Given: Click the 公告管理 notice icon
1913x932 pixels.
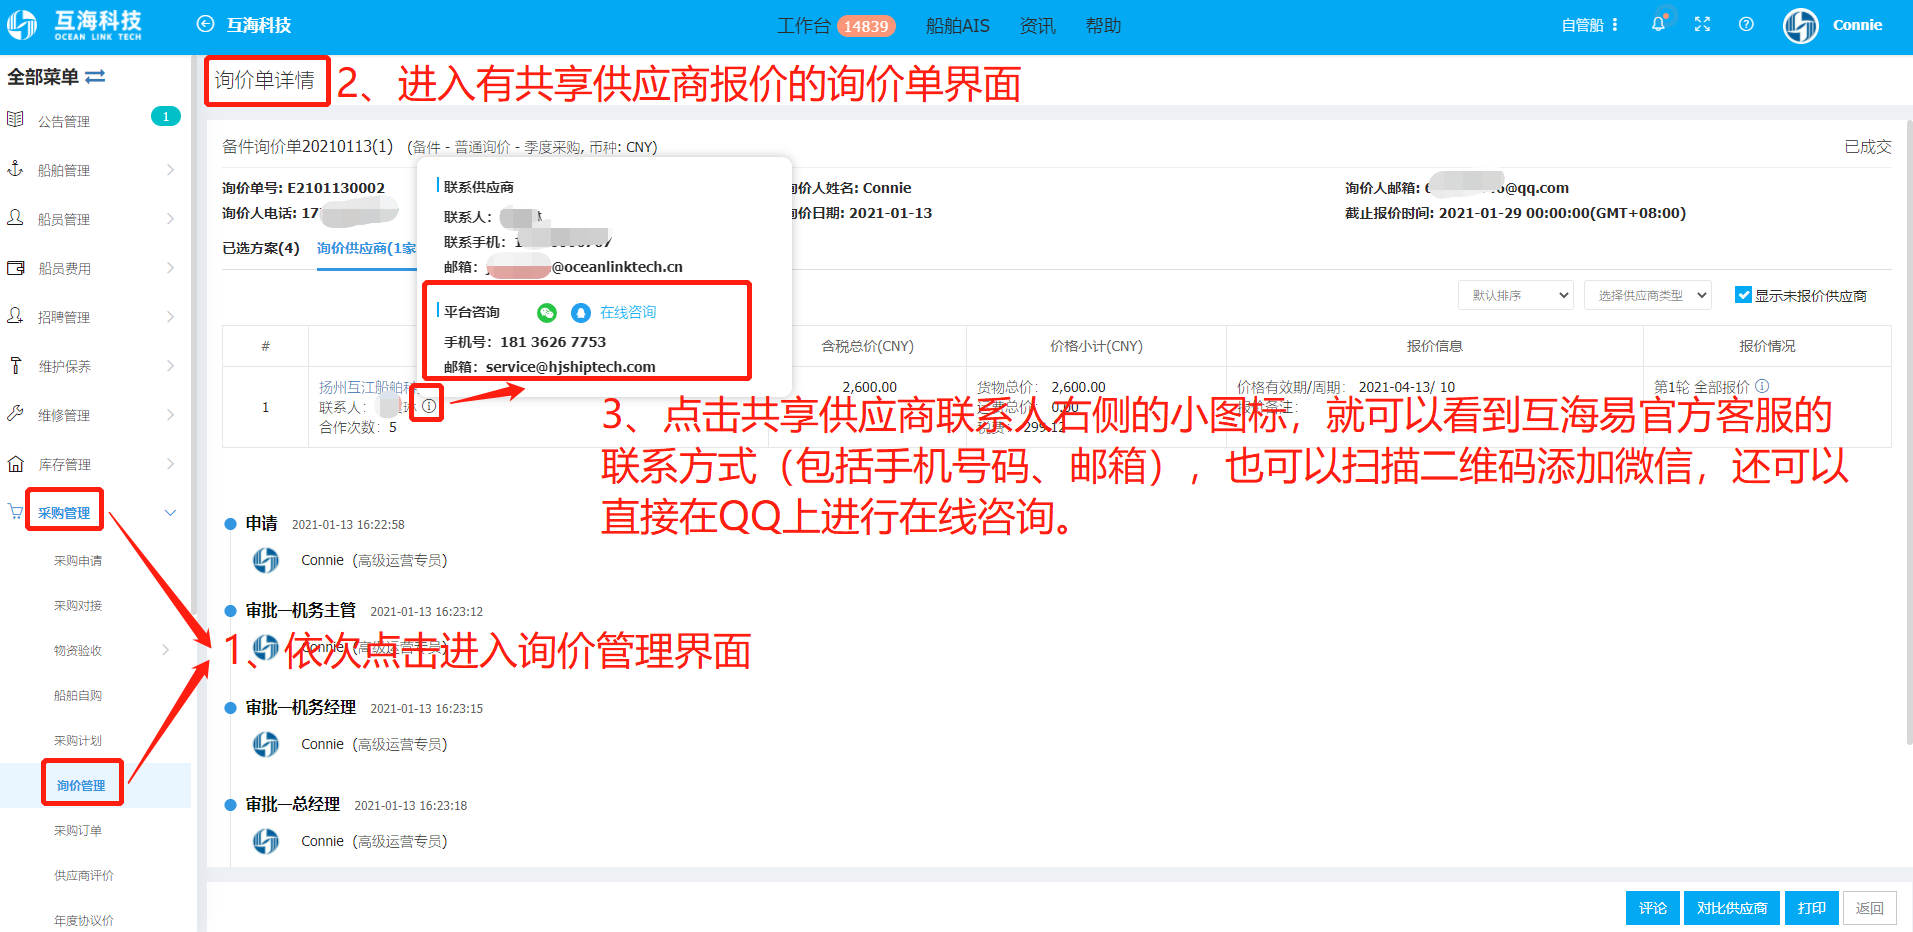Looking at the screenshot, I should [15, 120].
